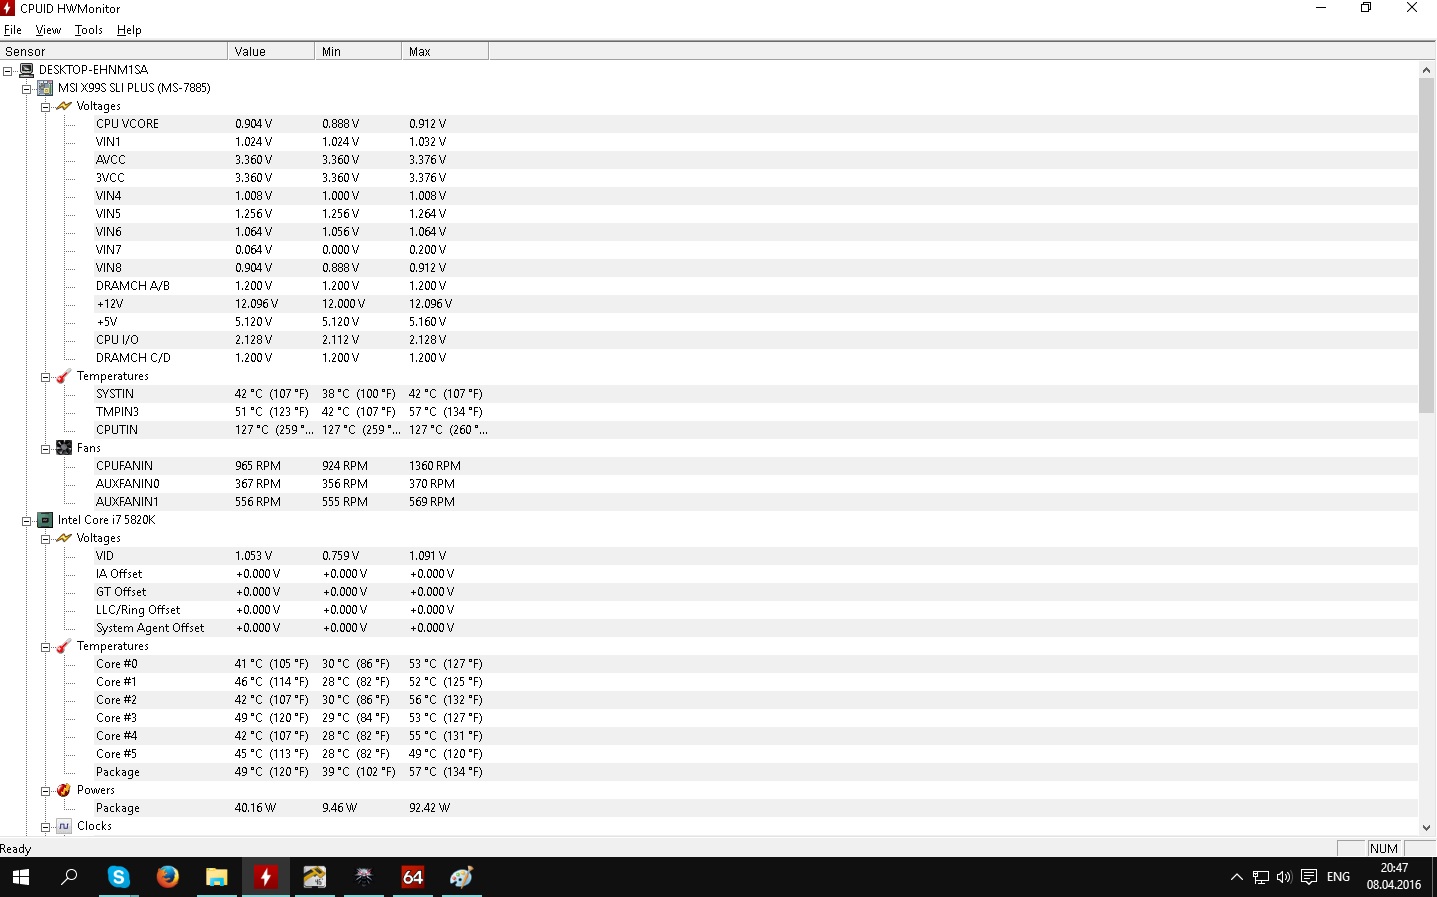Collapse the Powers section
The width and height of the screenshot is (1437, 897).
(x=45, y=791)
